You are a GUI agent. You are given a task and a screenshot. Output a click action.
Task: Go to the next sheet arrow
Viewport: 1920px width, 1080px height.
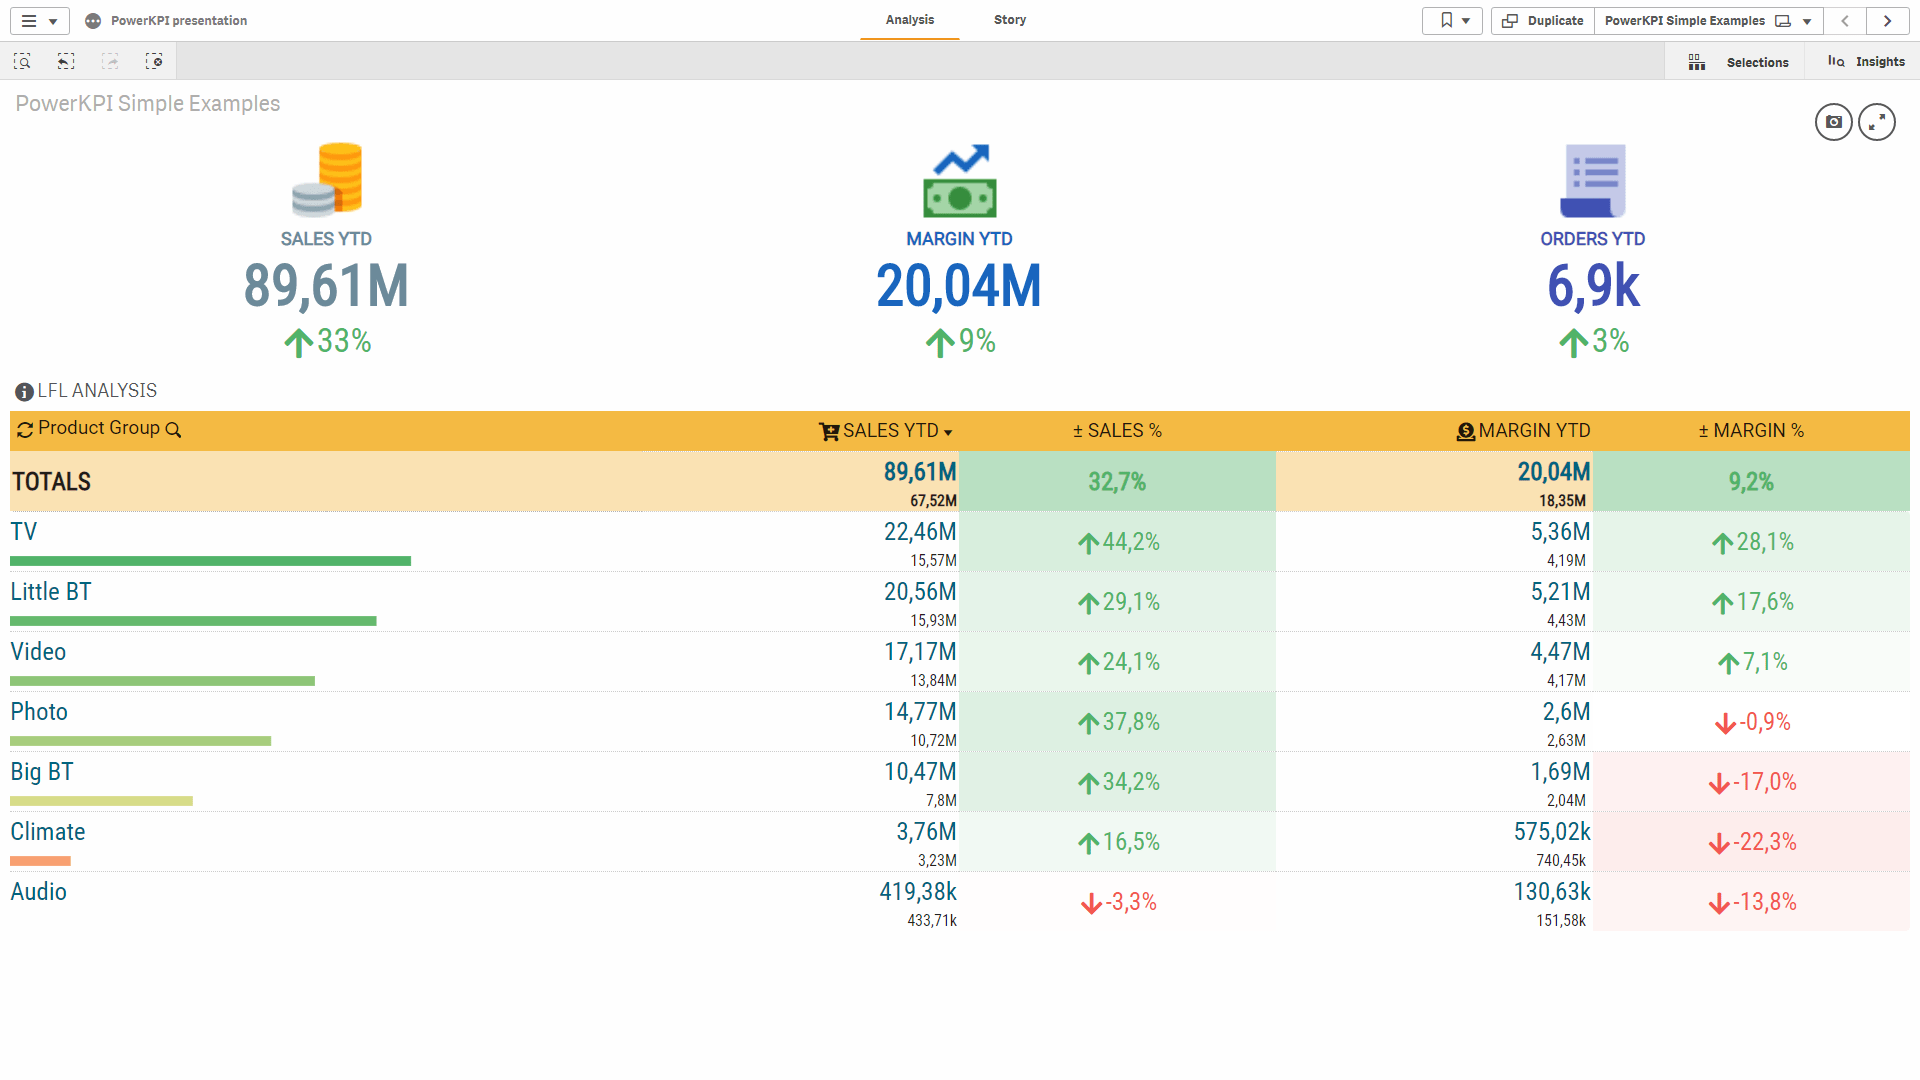[x=1887, y=20]
